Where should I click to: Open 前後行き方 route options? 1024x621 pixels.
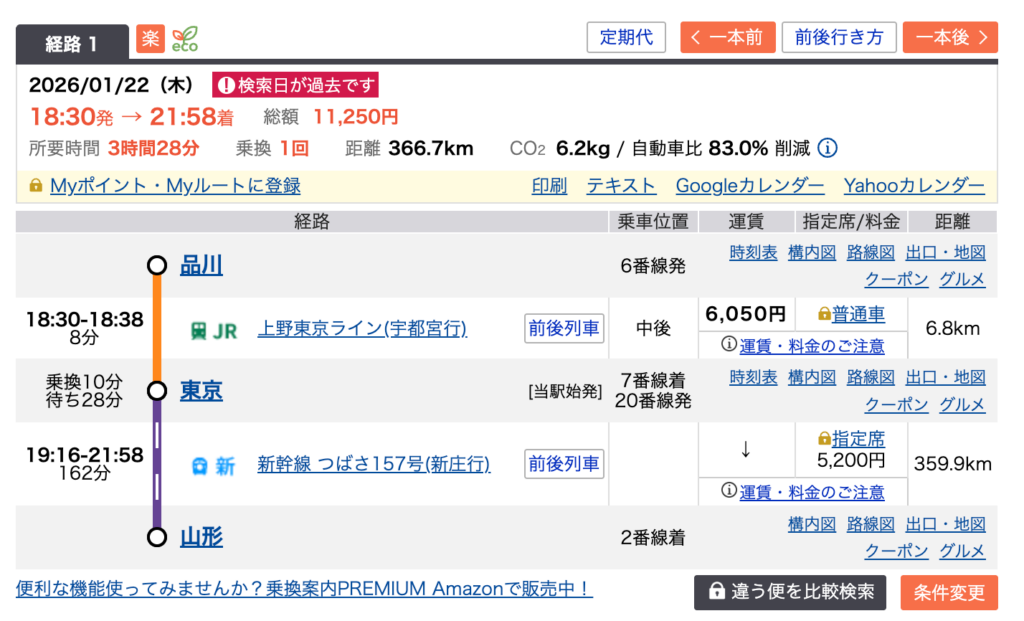pos(839,38)
